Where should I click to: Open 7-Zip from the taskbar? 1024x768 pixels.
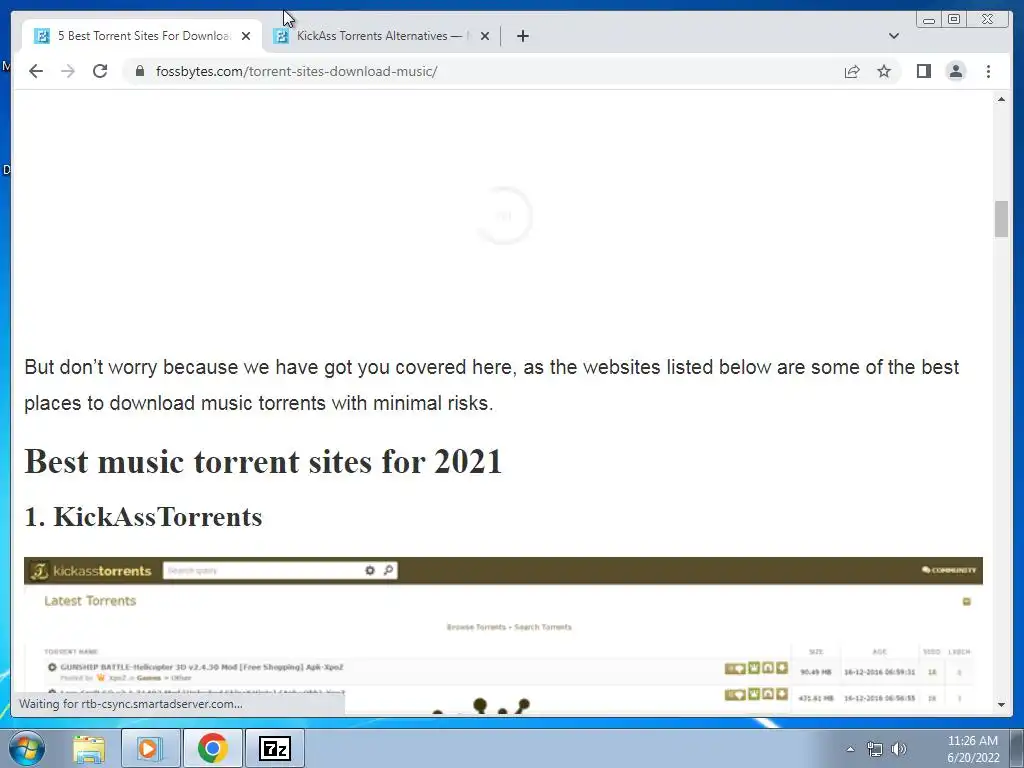click(274, 748)
